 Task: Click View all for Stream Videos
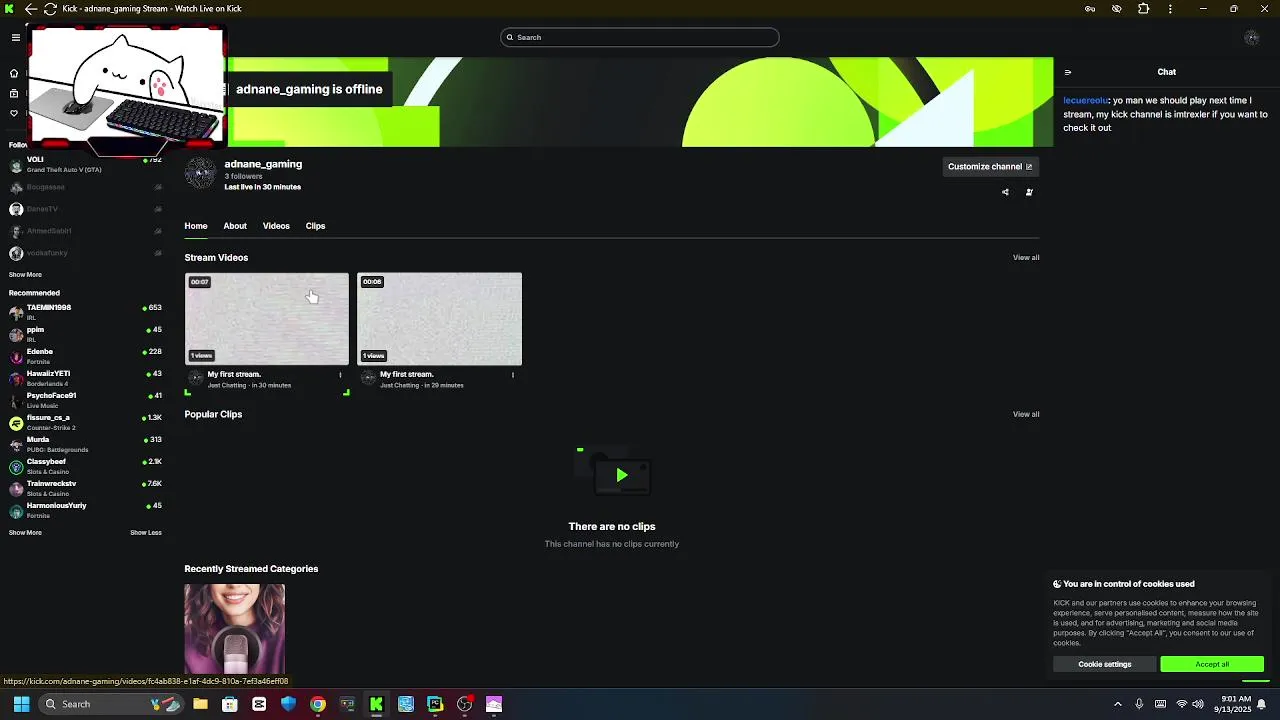pyautogui.click(x=1026, y=258)
